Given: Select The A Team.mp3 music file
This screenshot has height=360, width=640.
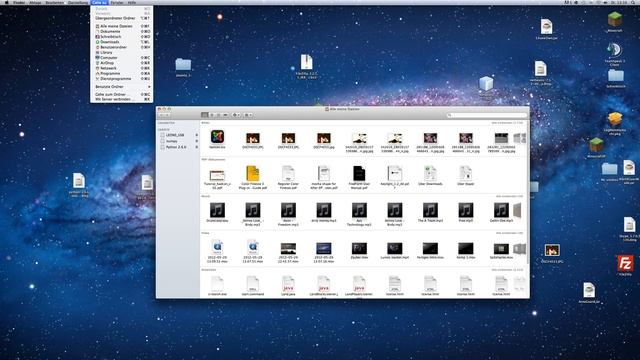Looking at the screenshot, I should click(430, 211).
